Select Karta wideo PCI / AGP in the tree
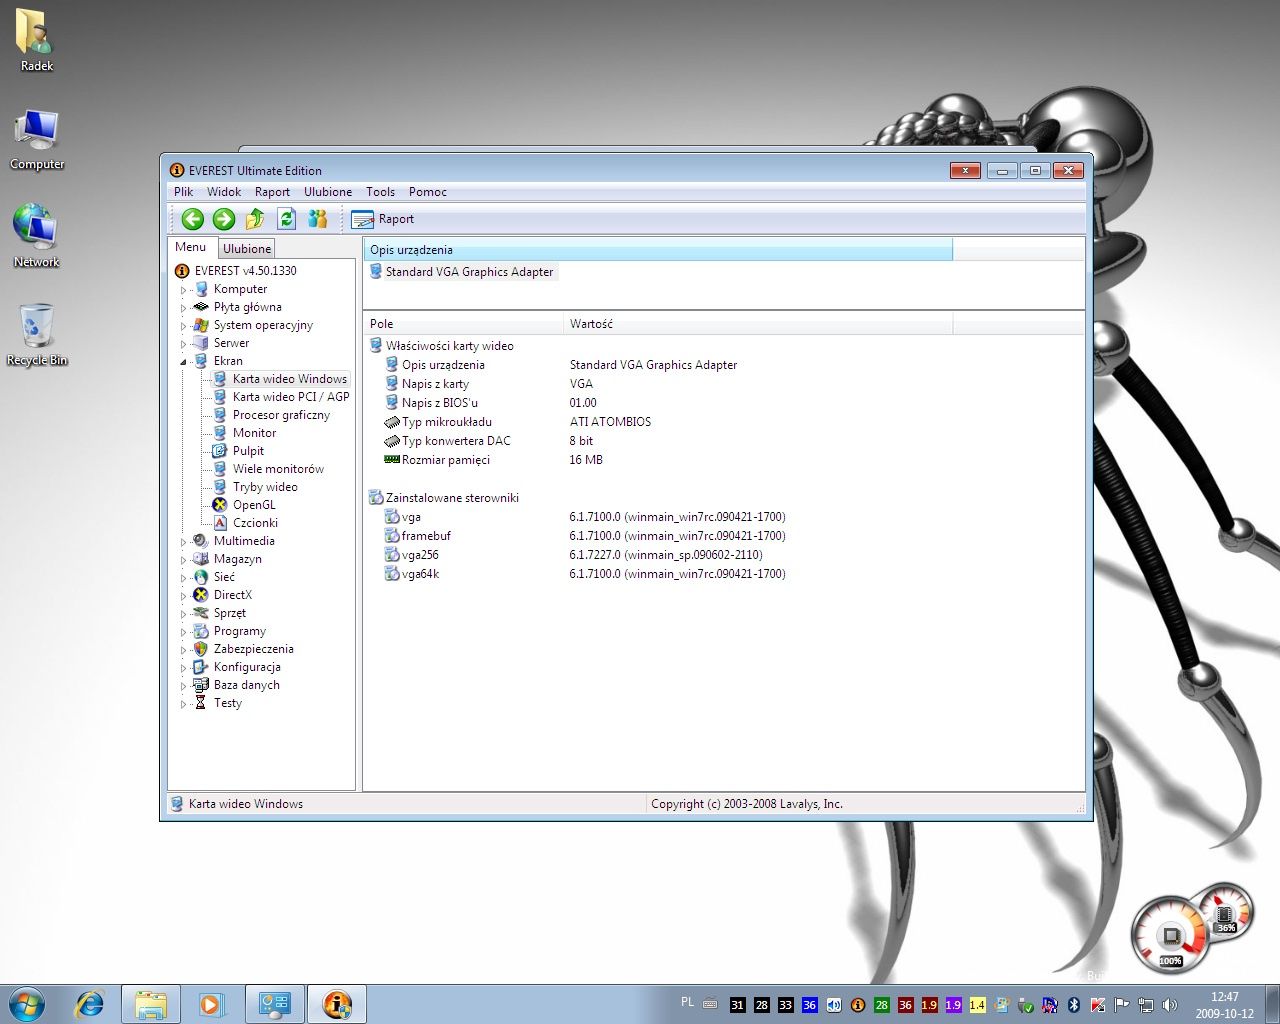 [x=291, y=397]
